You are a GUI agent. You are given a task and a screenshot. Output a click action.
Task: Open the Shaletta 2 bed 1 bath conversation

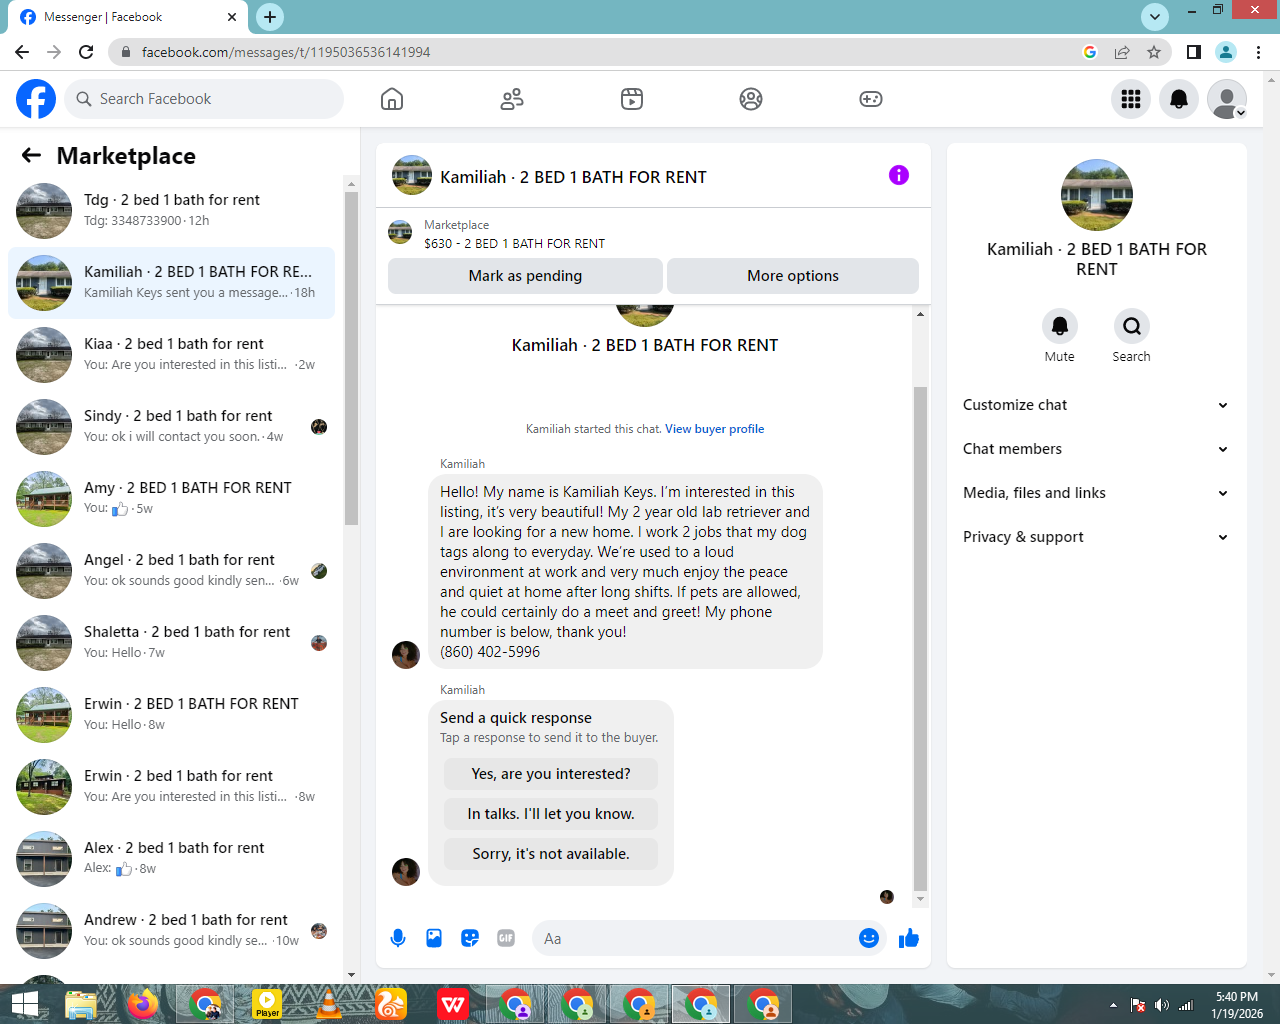[x=172, y=643]
